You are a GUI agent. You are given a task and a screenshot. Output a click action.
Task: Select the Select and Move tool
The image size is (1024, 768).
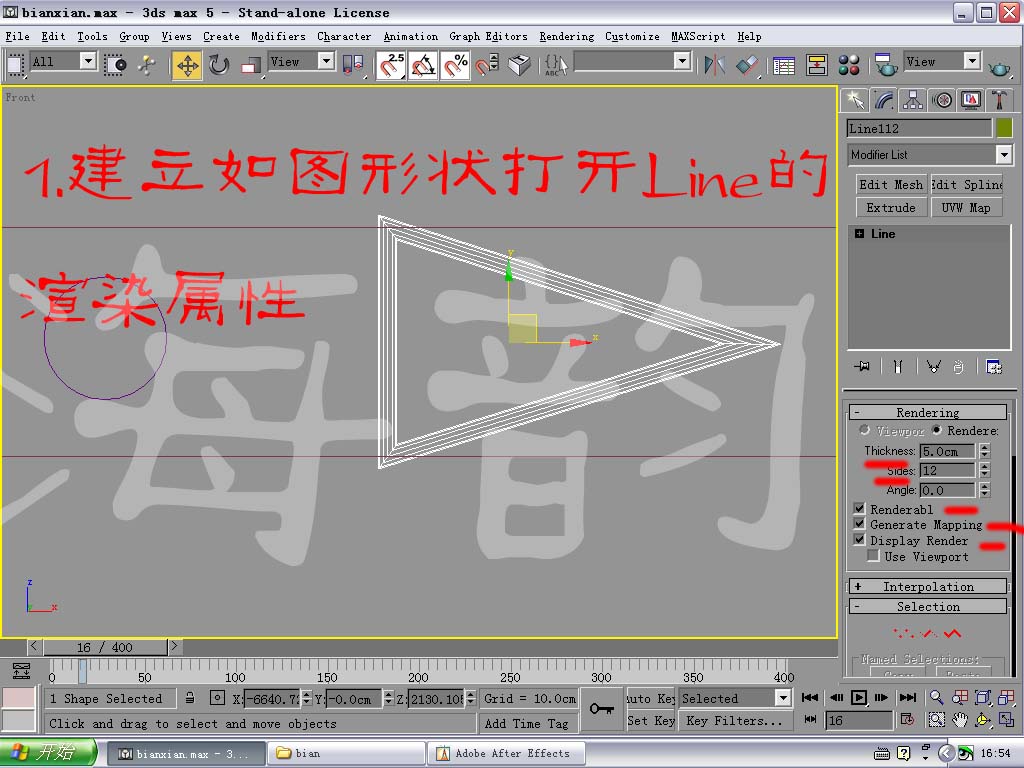[188, 62]
